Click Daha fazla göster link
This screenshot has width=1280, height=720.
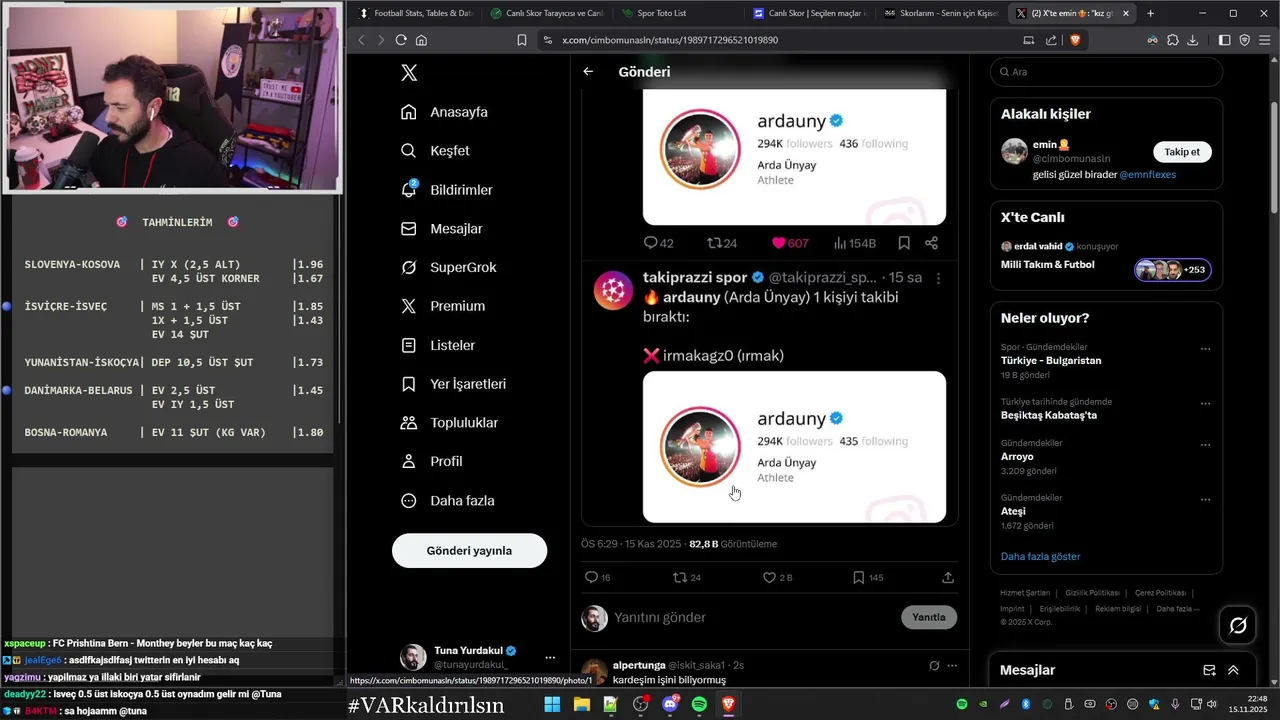1040,556
